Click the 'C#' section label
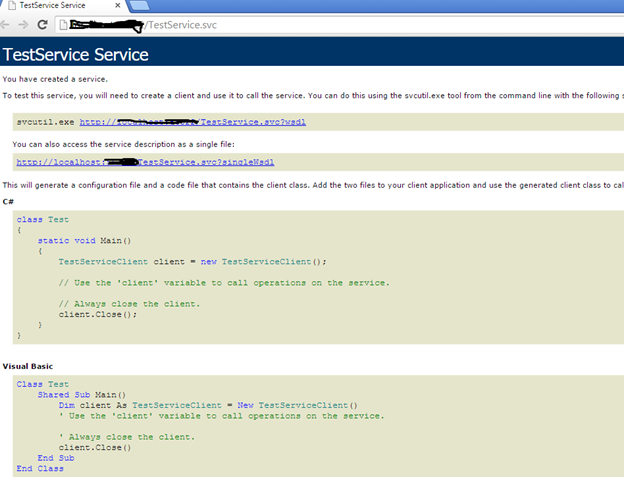The height and width of the screenshot is (477, 624). point(8,202)
